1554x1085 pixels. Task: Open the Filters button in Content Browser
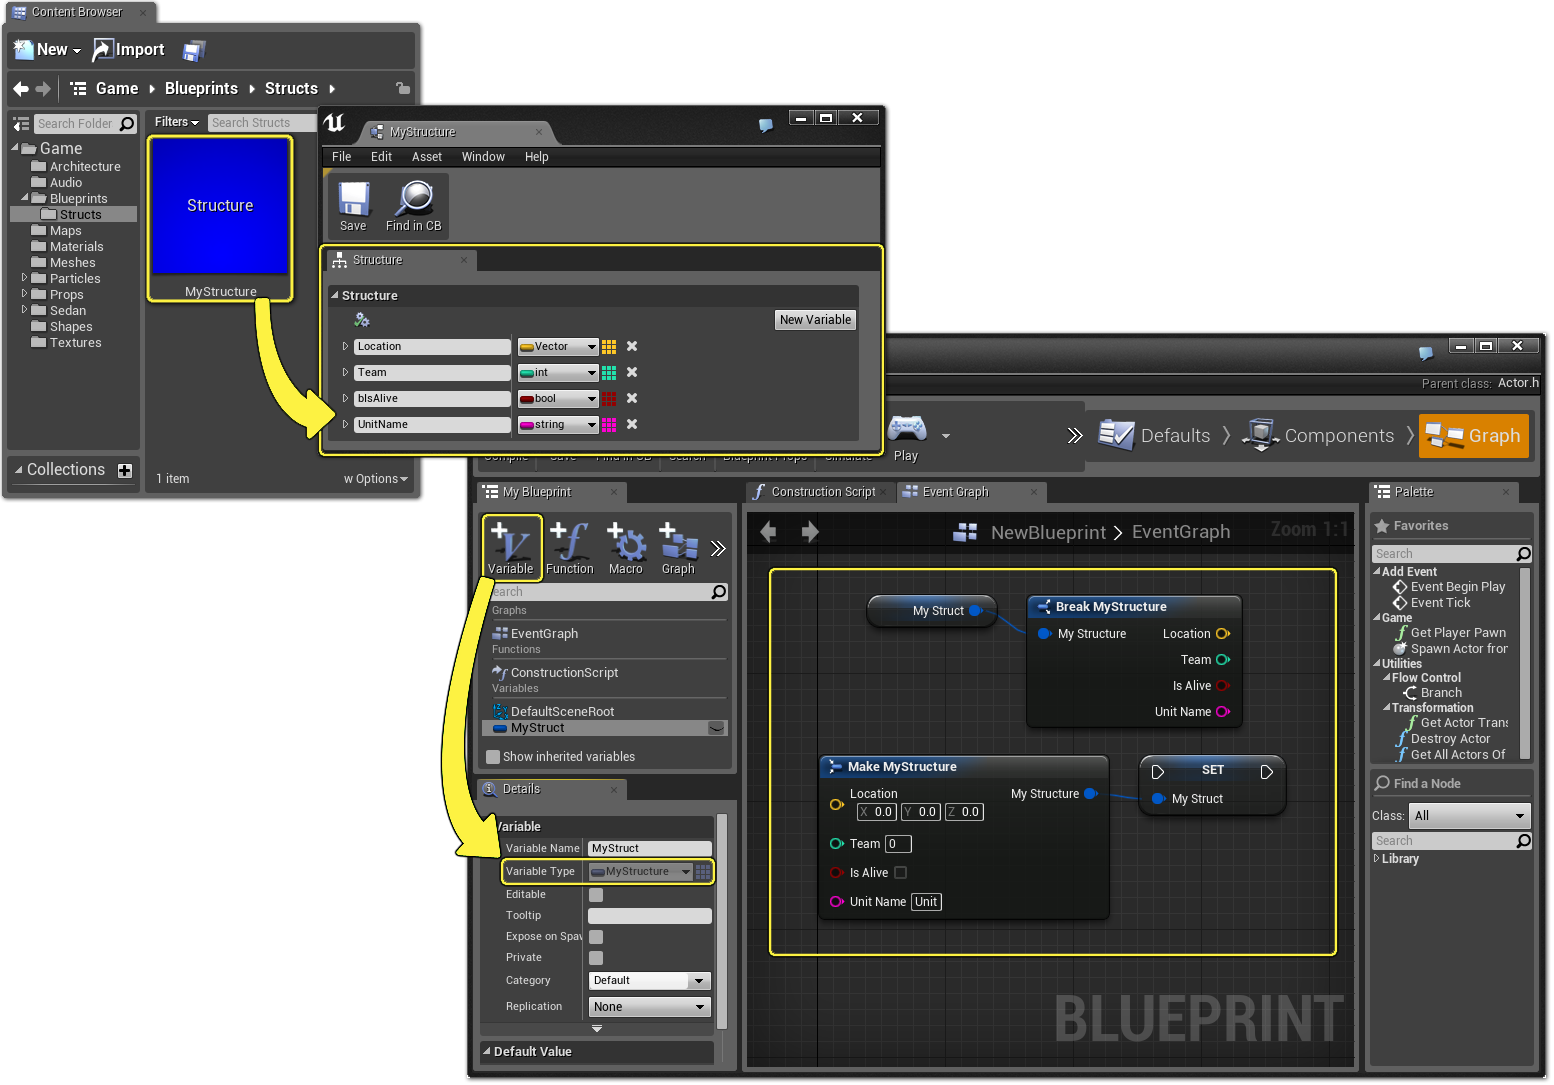pyautogui.click(x=176, y=122)
